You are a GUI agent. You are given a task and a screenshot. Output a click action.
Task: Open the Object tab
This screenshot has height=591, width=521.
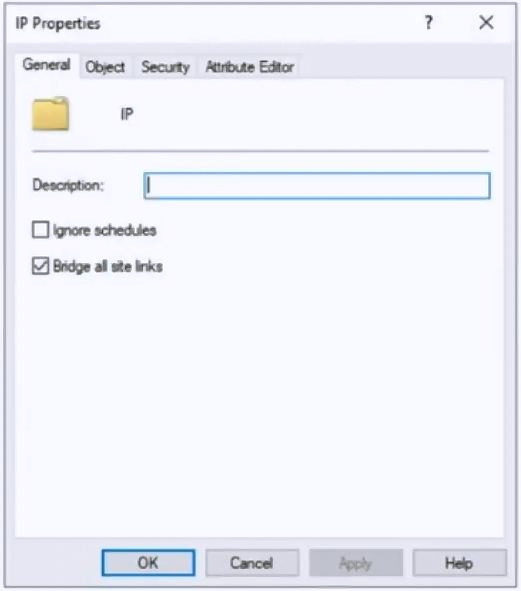[x=105, y=67]
